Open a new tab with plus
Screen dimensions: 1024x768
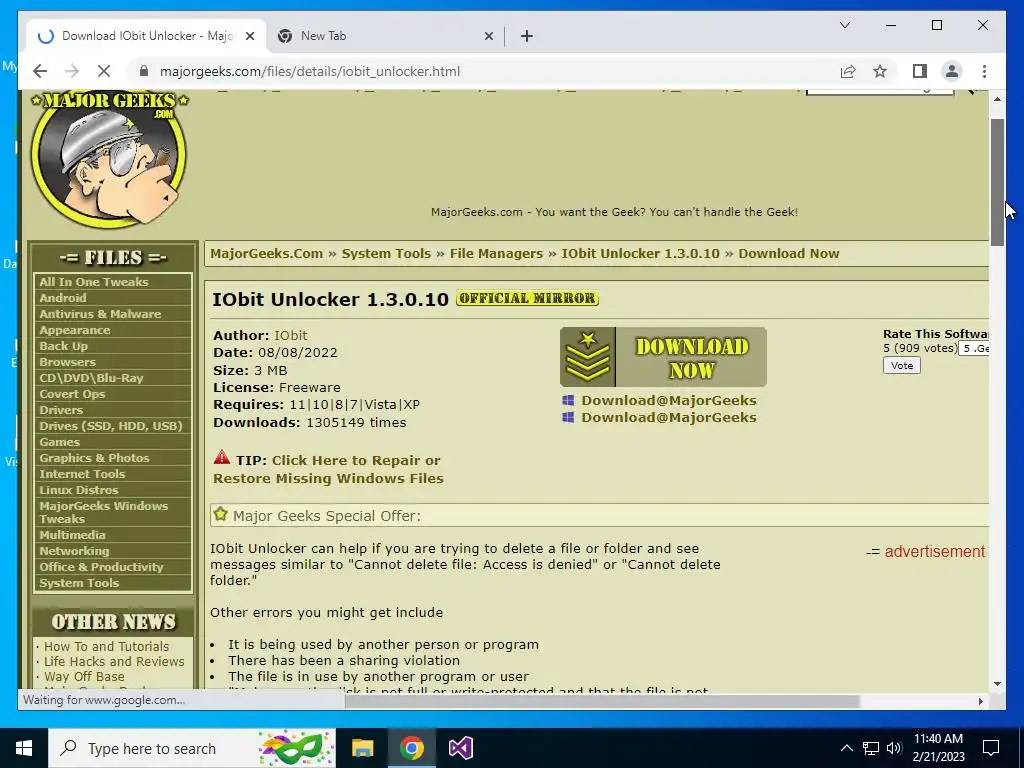pyautogui.click(x=527, y=36)
